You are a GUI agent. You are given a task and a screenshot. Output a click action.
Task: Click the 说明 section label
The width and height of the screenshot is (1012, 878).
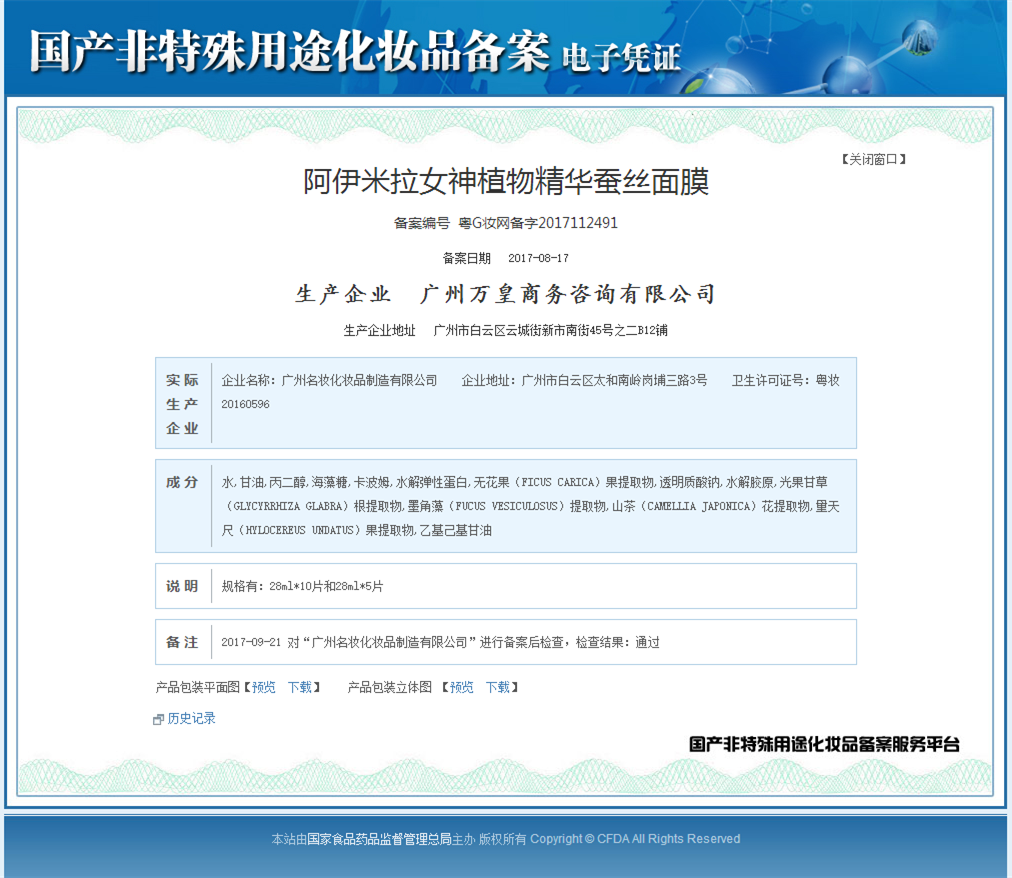point(182,586)
